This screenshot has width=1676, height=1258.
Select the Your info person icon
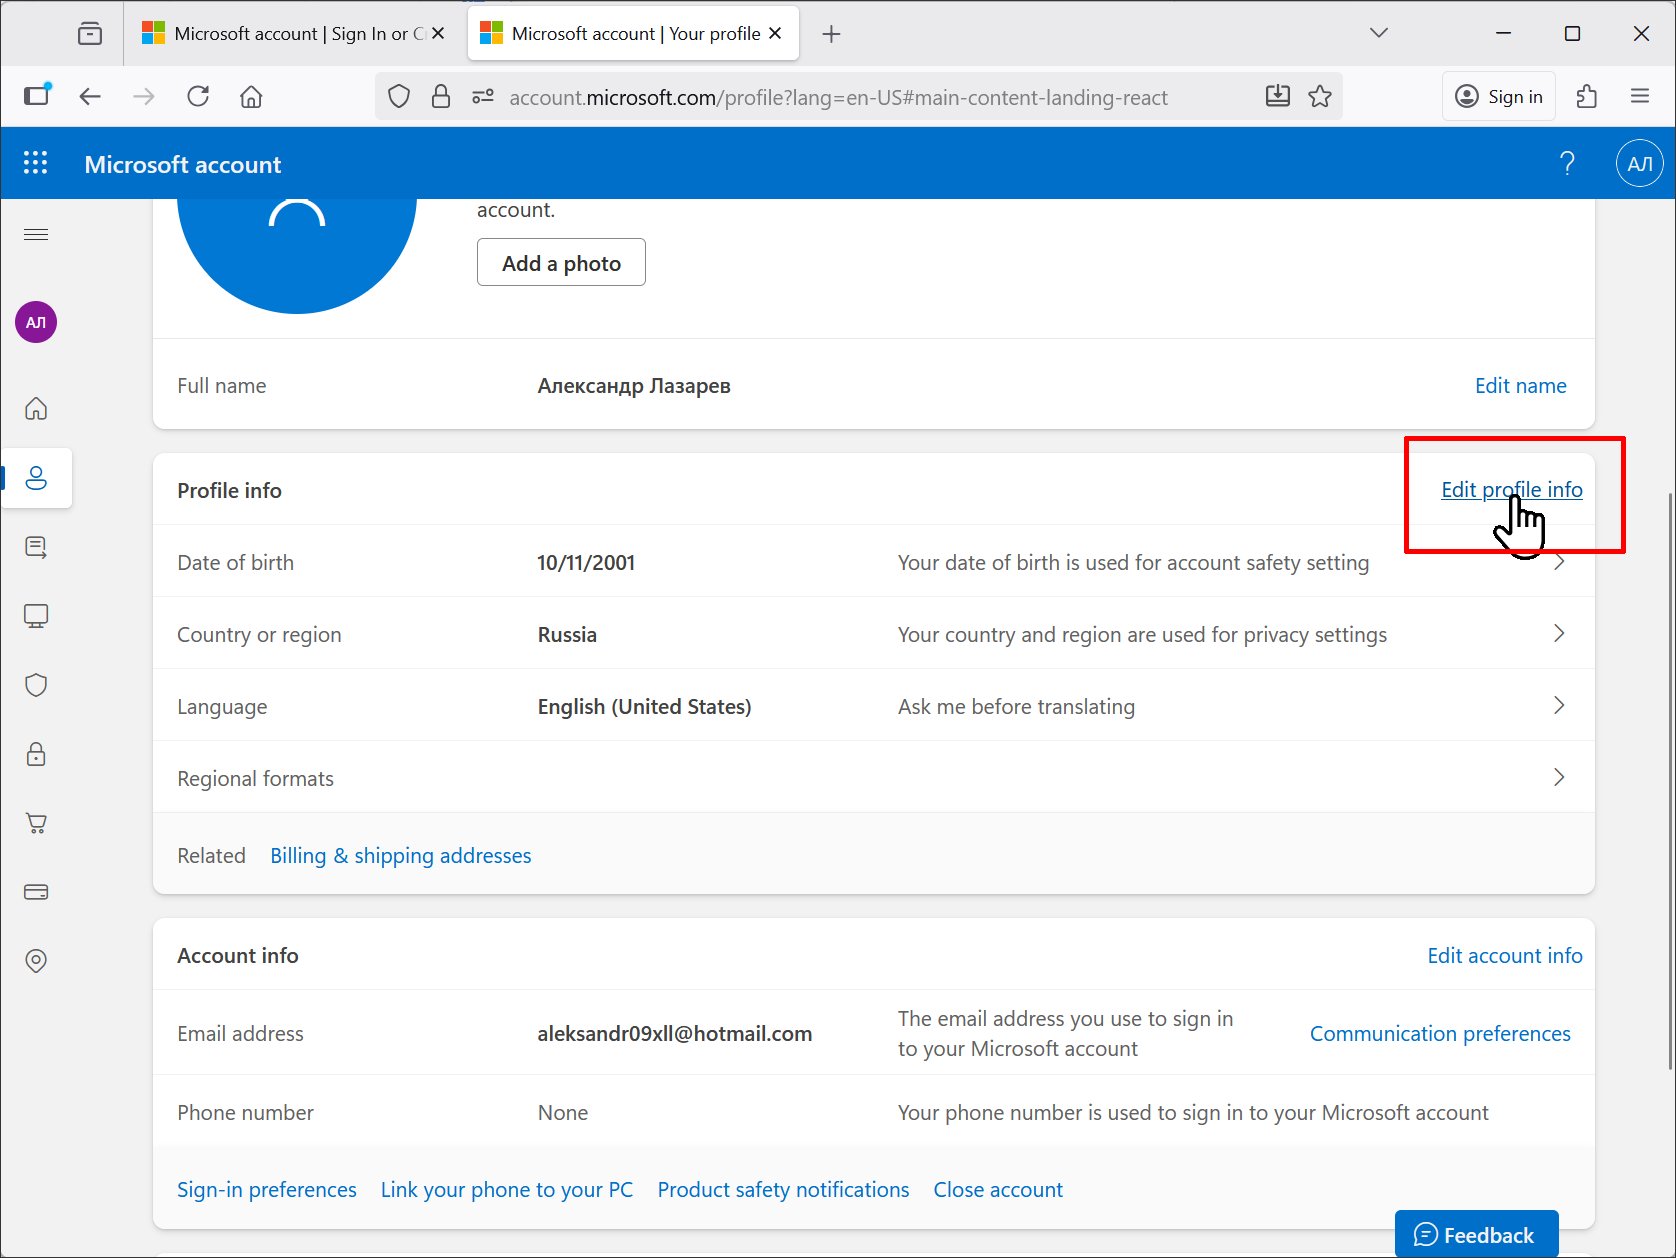click(36, 478)
